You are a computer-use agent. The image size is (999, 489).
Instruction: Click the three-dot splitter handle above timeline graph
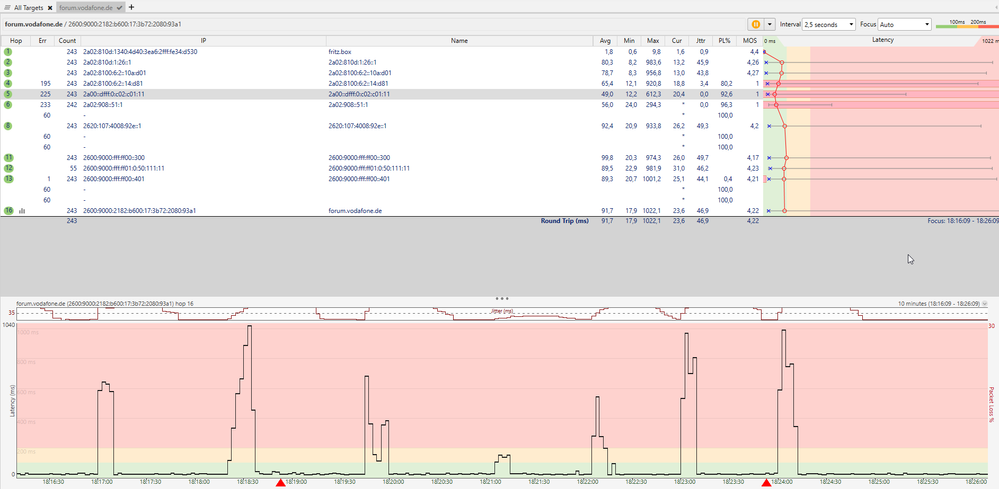502,297
